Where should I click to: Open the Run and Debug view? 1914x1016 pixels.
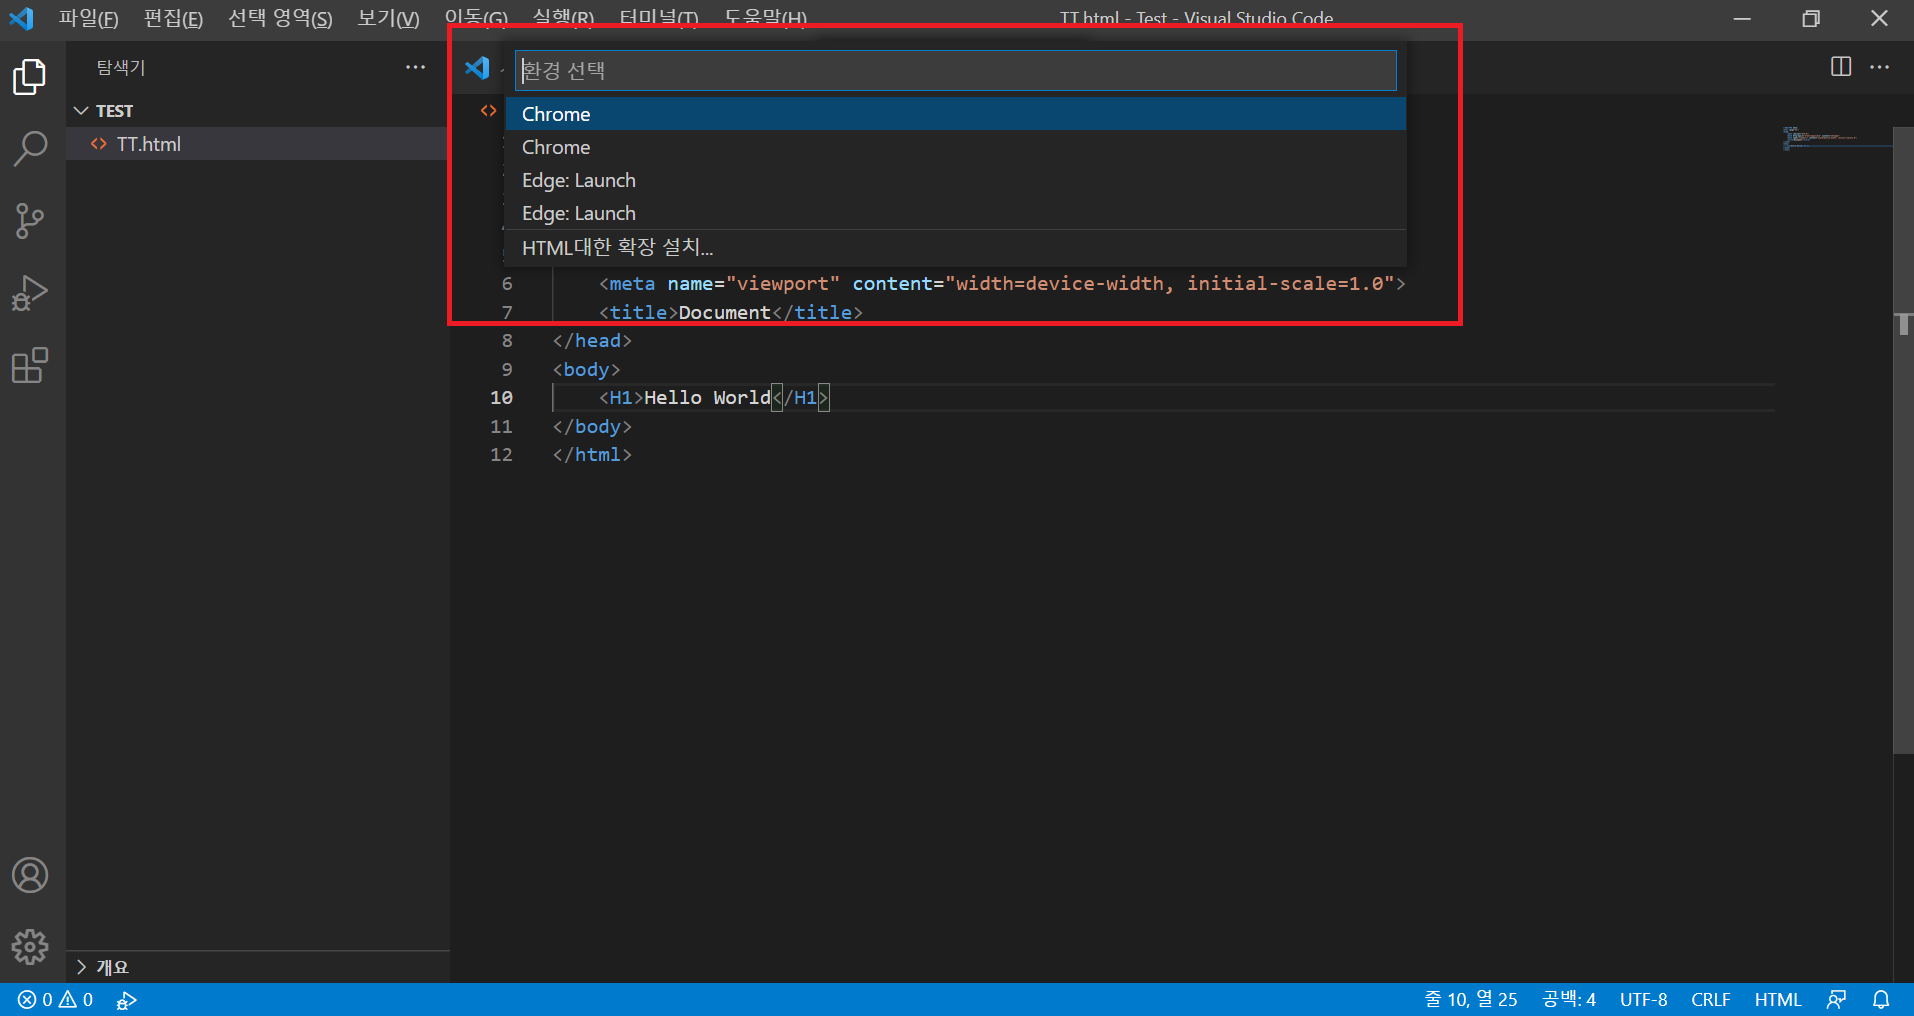click(x=30, y=293)
